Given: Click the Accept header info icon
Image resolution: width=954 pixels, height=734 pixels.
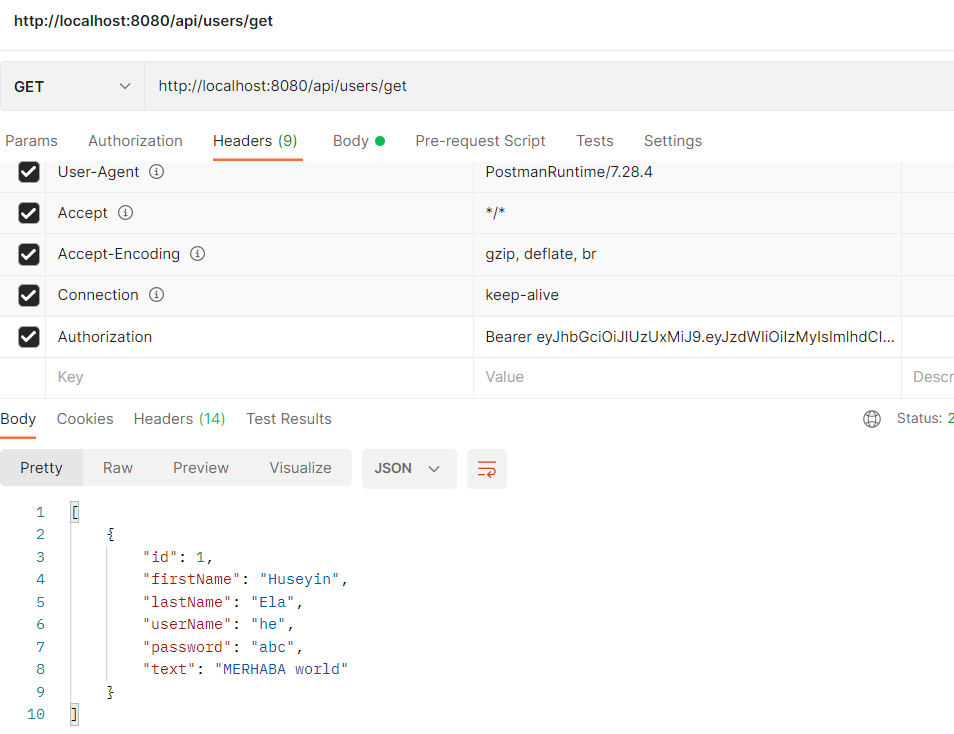Looking at the screenshot, I should [x=125, y=212].
